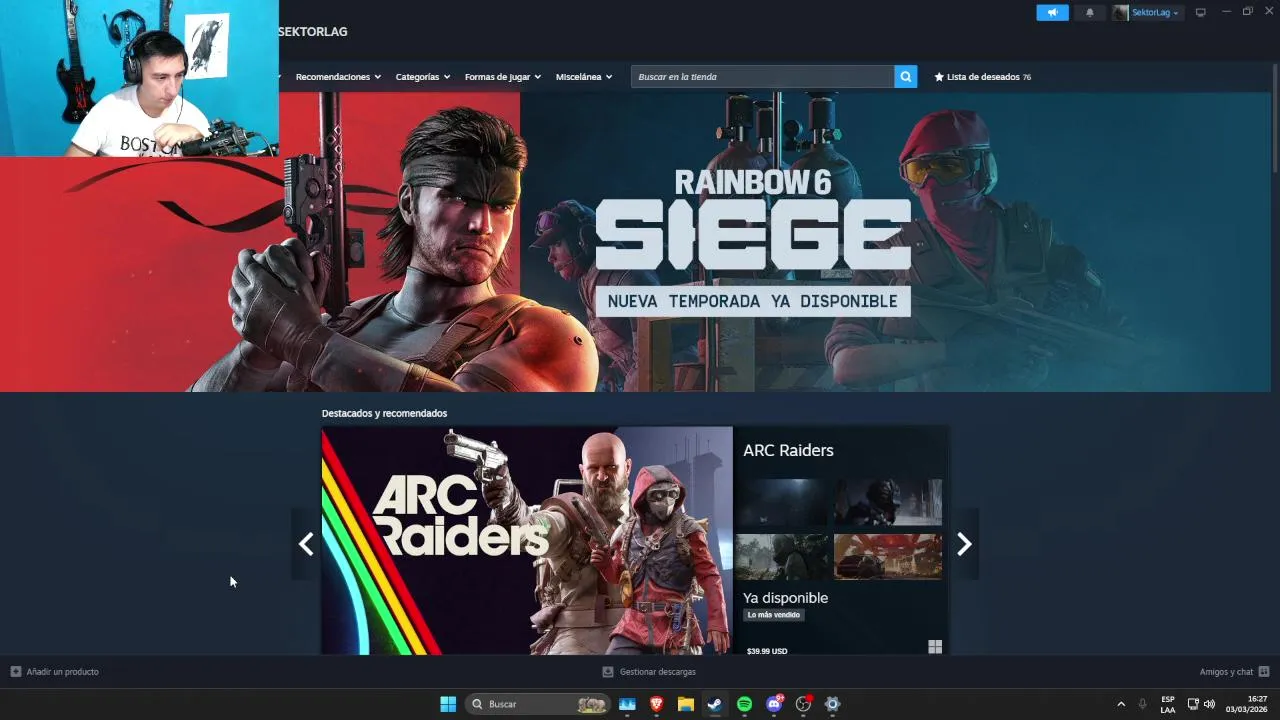
Task: Expand the Miscelánea dropdown menu
Action: click(584, 77)
